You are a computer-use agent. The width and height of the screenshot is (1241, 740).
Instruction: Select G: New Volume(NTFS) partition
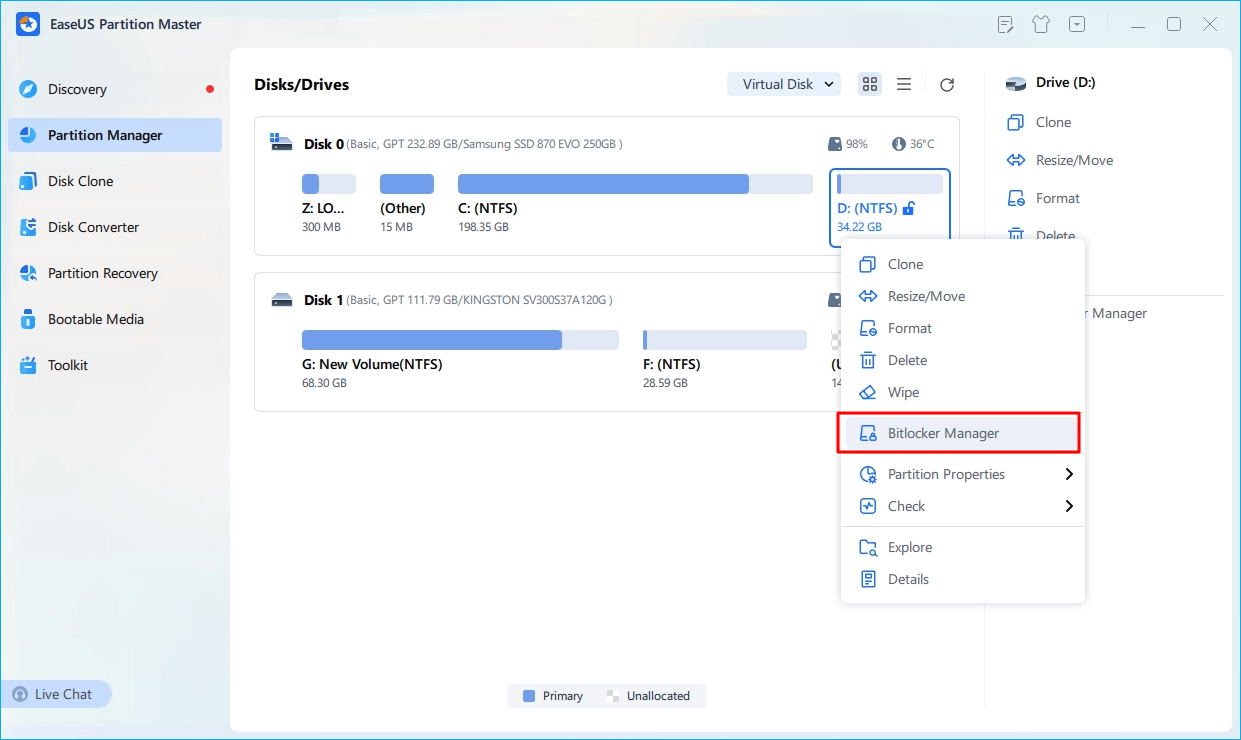[x=460, y=360]
